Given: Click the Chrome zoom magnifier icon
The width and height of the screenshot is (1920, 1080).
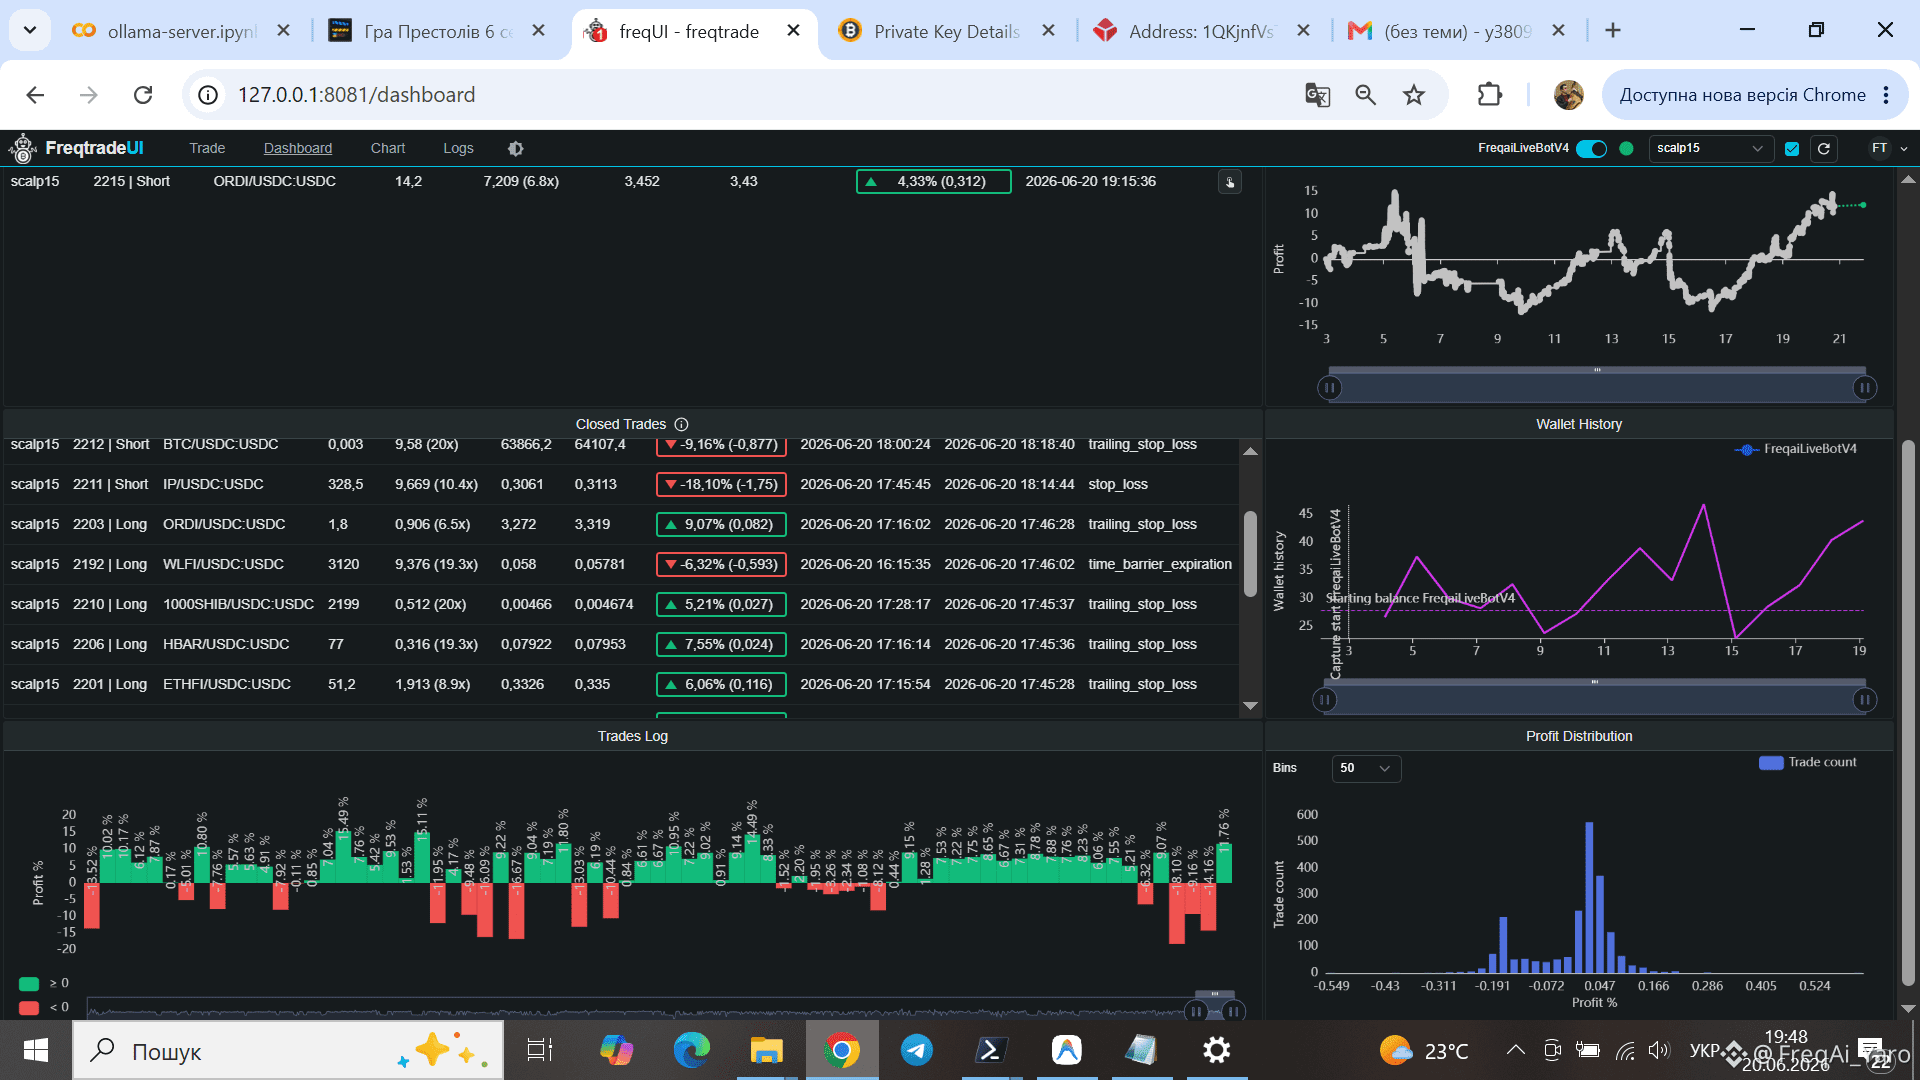Looking at the screenshot, I should point(1365,95).
